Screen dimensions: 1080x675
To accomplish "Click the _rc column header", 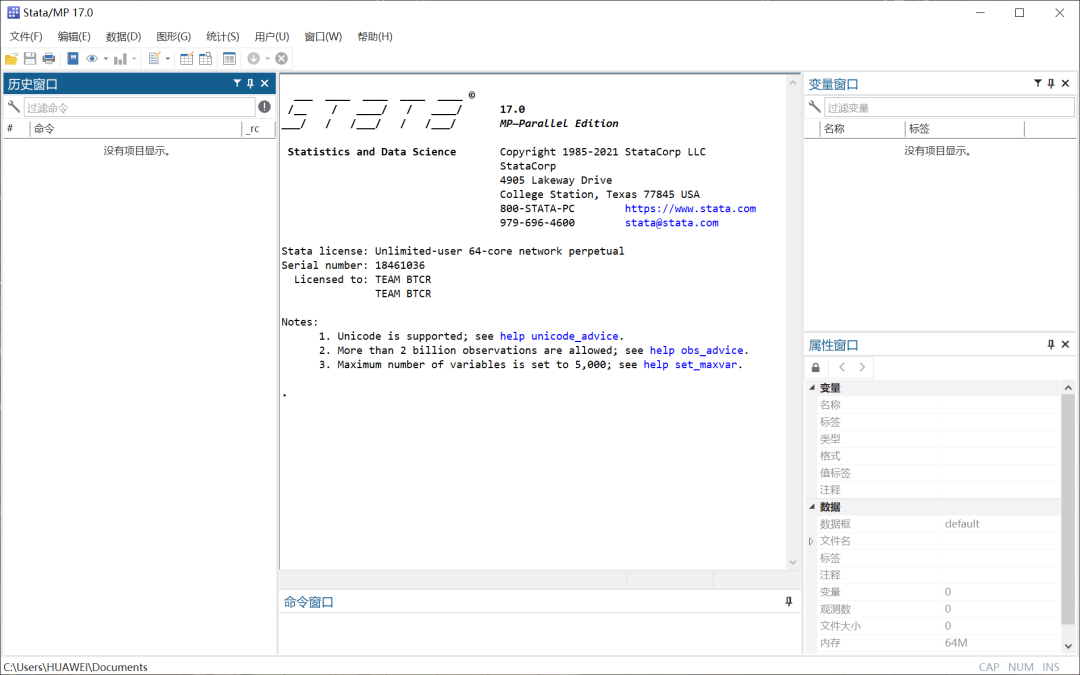I will coord(258,129).
